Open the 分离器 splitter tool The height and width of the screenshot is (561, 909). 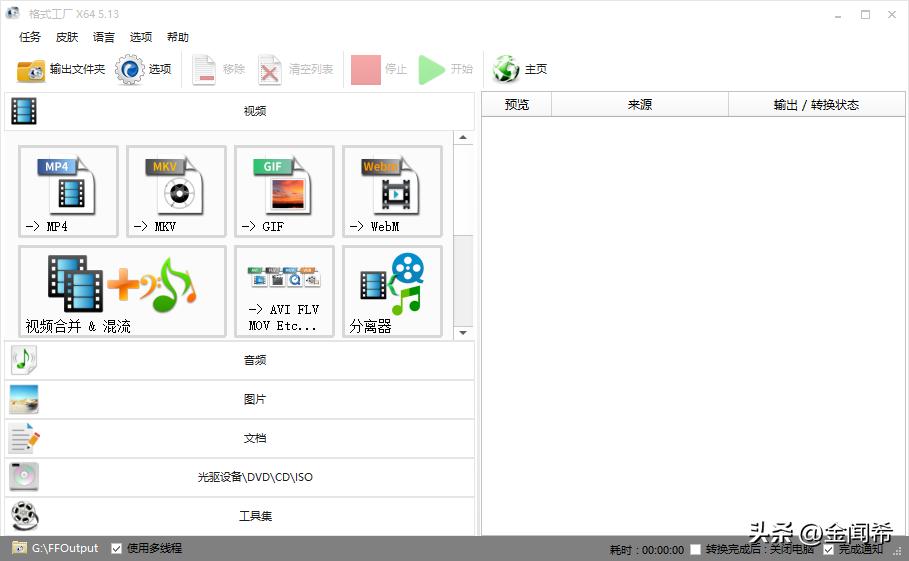392,291
